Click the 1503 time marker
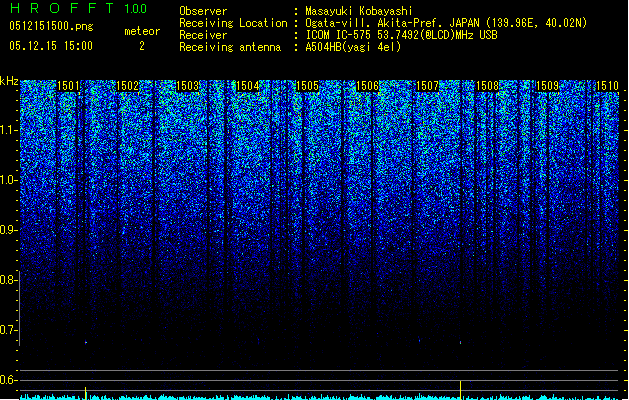 [187, 86]
